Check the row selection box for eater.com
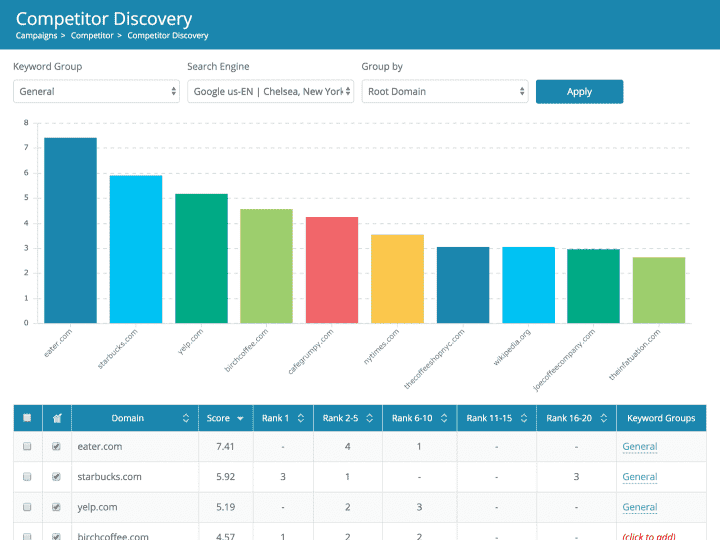The height and width of the screenshot is (540, 720). [x=27, y=447]
